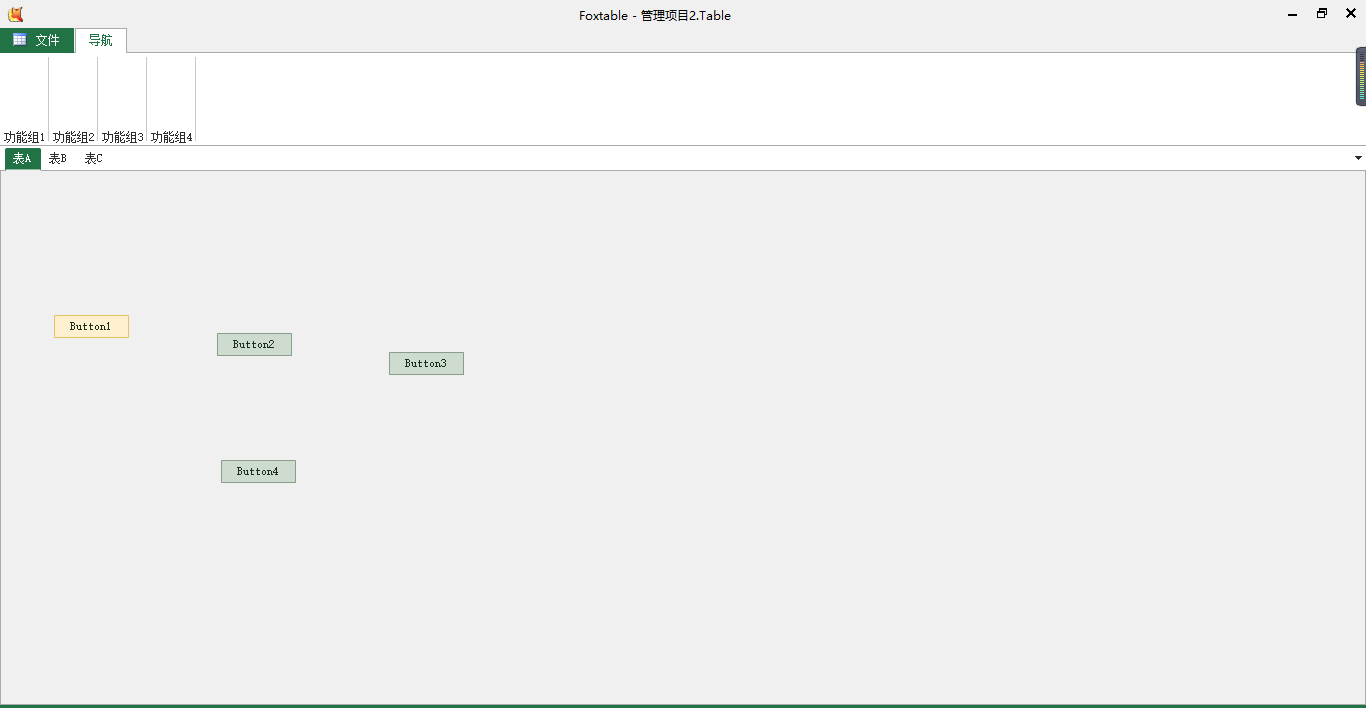Screen dimensions: 1366x708
Task: Open the 表C table tab
Action: pos(94,159)
